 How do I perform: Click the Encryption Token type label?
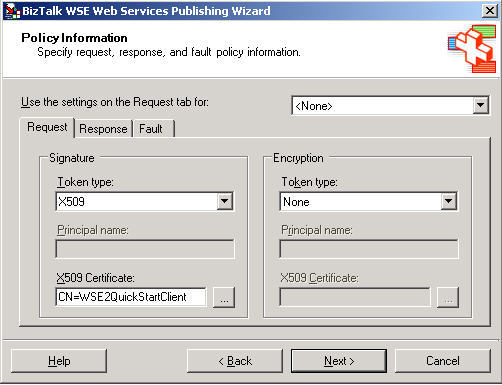pos(309,182)
